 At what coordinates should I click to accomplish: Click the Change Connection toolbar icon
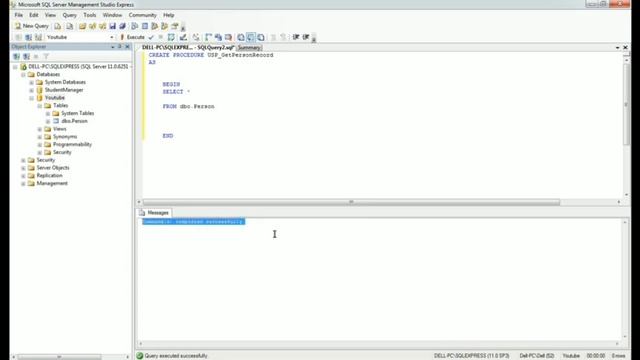[x=38, y=37]
